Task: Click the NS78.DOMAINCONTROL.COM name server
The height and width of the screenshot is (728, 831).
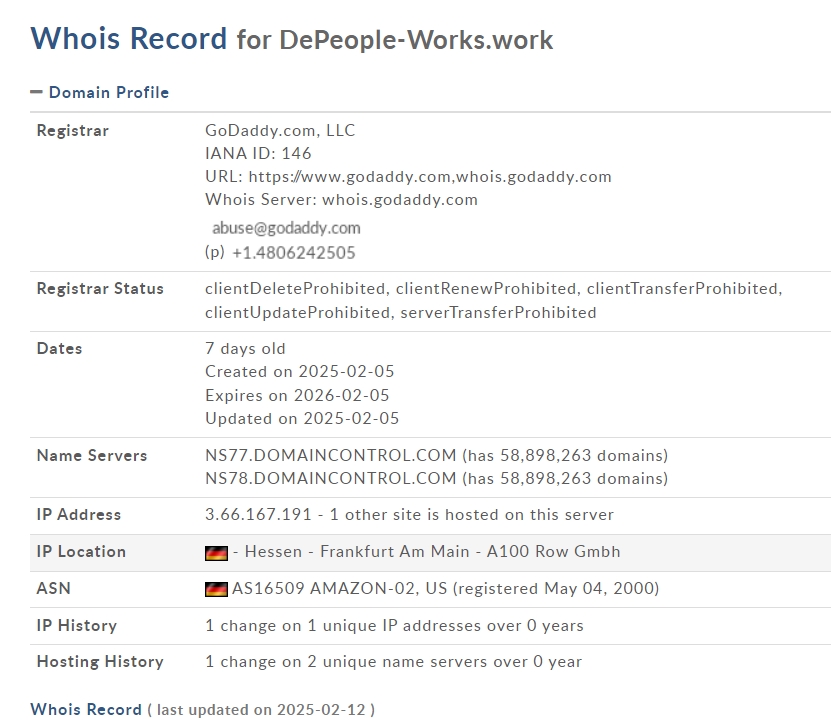Action: pos(331,478)
